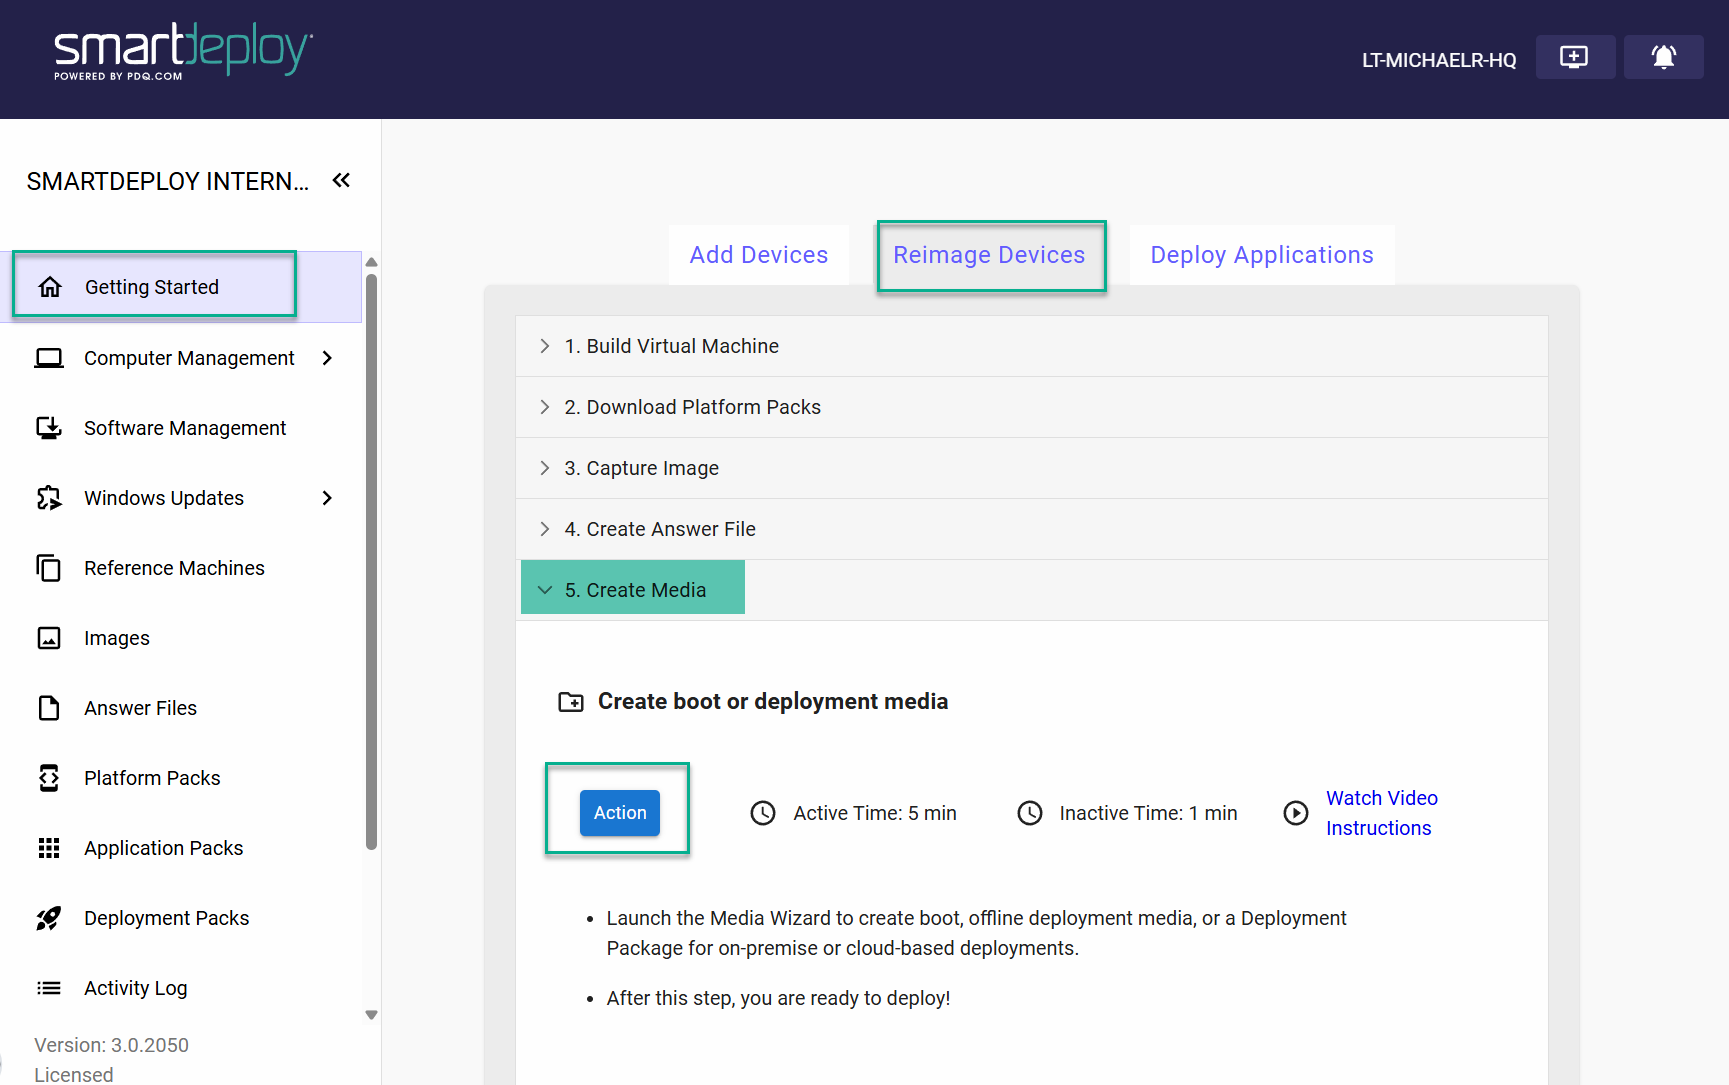Click the notification bell icon
The image size is (1729, 1085).
pyautogui.click(x=1663, y=58)
